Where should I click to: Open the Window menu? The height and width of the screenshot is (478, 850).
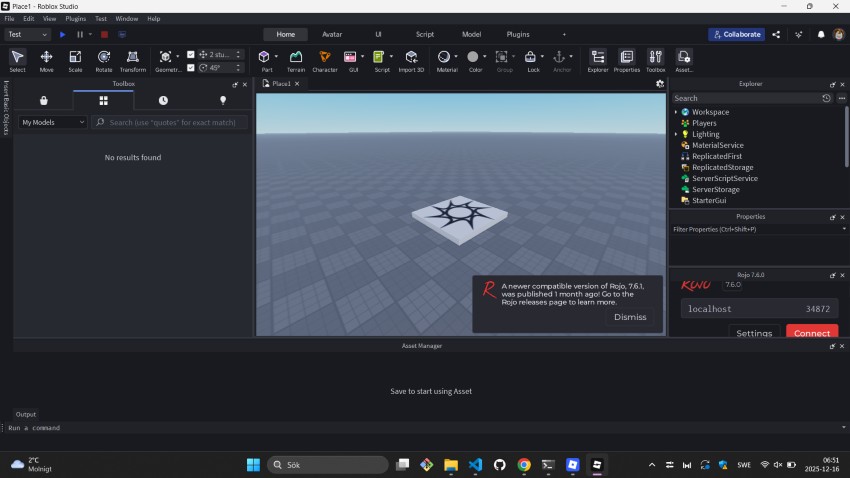pyautogui.click(x=126, y=18)
